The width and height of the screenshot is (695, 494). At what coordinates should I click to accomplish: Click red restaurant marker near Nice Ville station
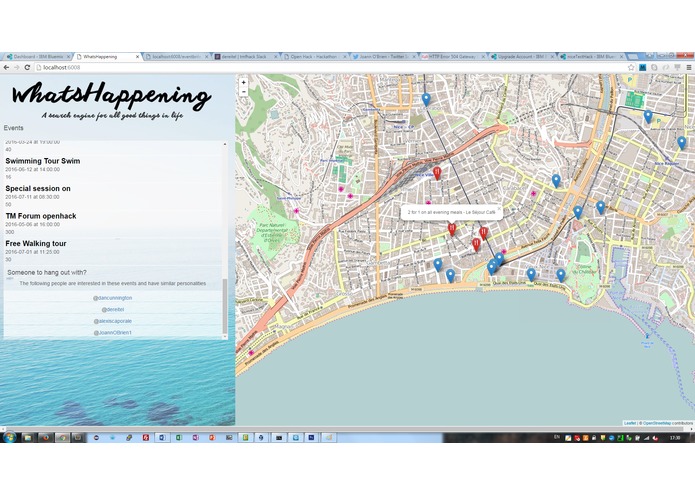coord(437,173)
